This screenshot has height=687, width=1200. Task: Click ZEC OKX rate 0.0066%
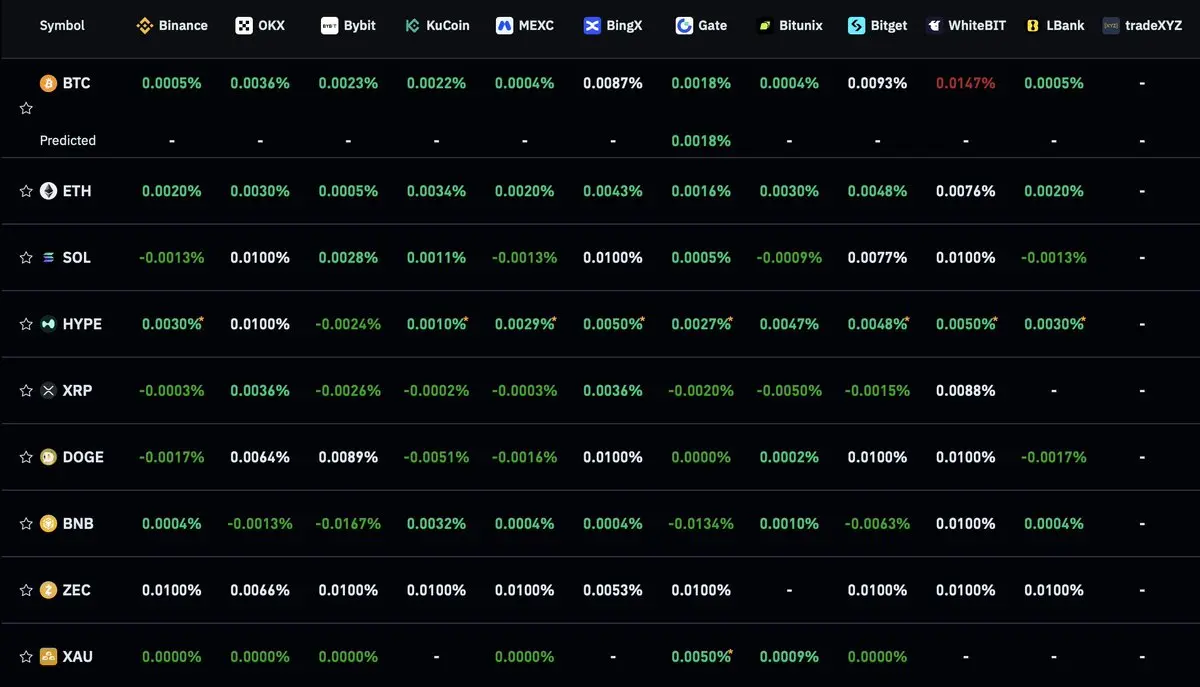pyautogui.click(x=260, y=590)
